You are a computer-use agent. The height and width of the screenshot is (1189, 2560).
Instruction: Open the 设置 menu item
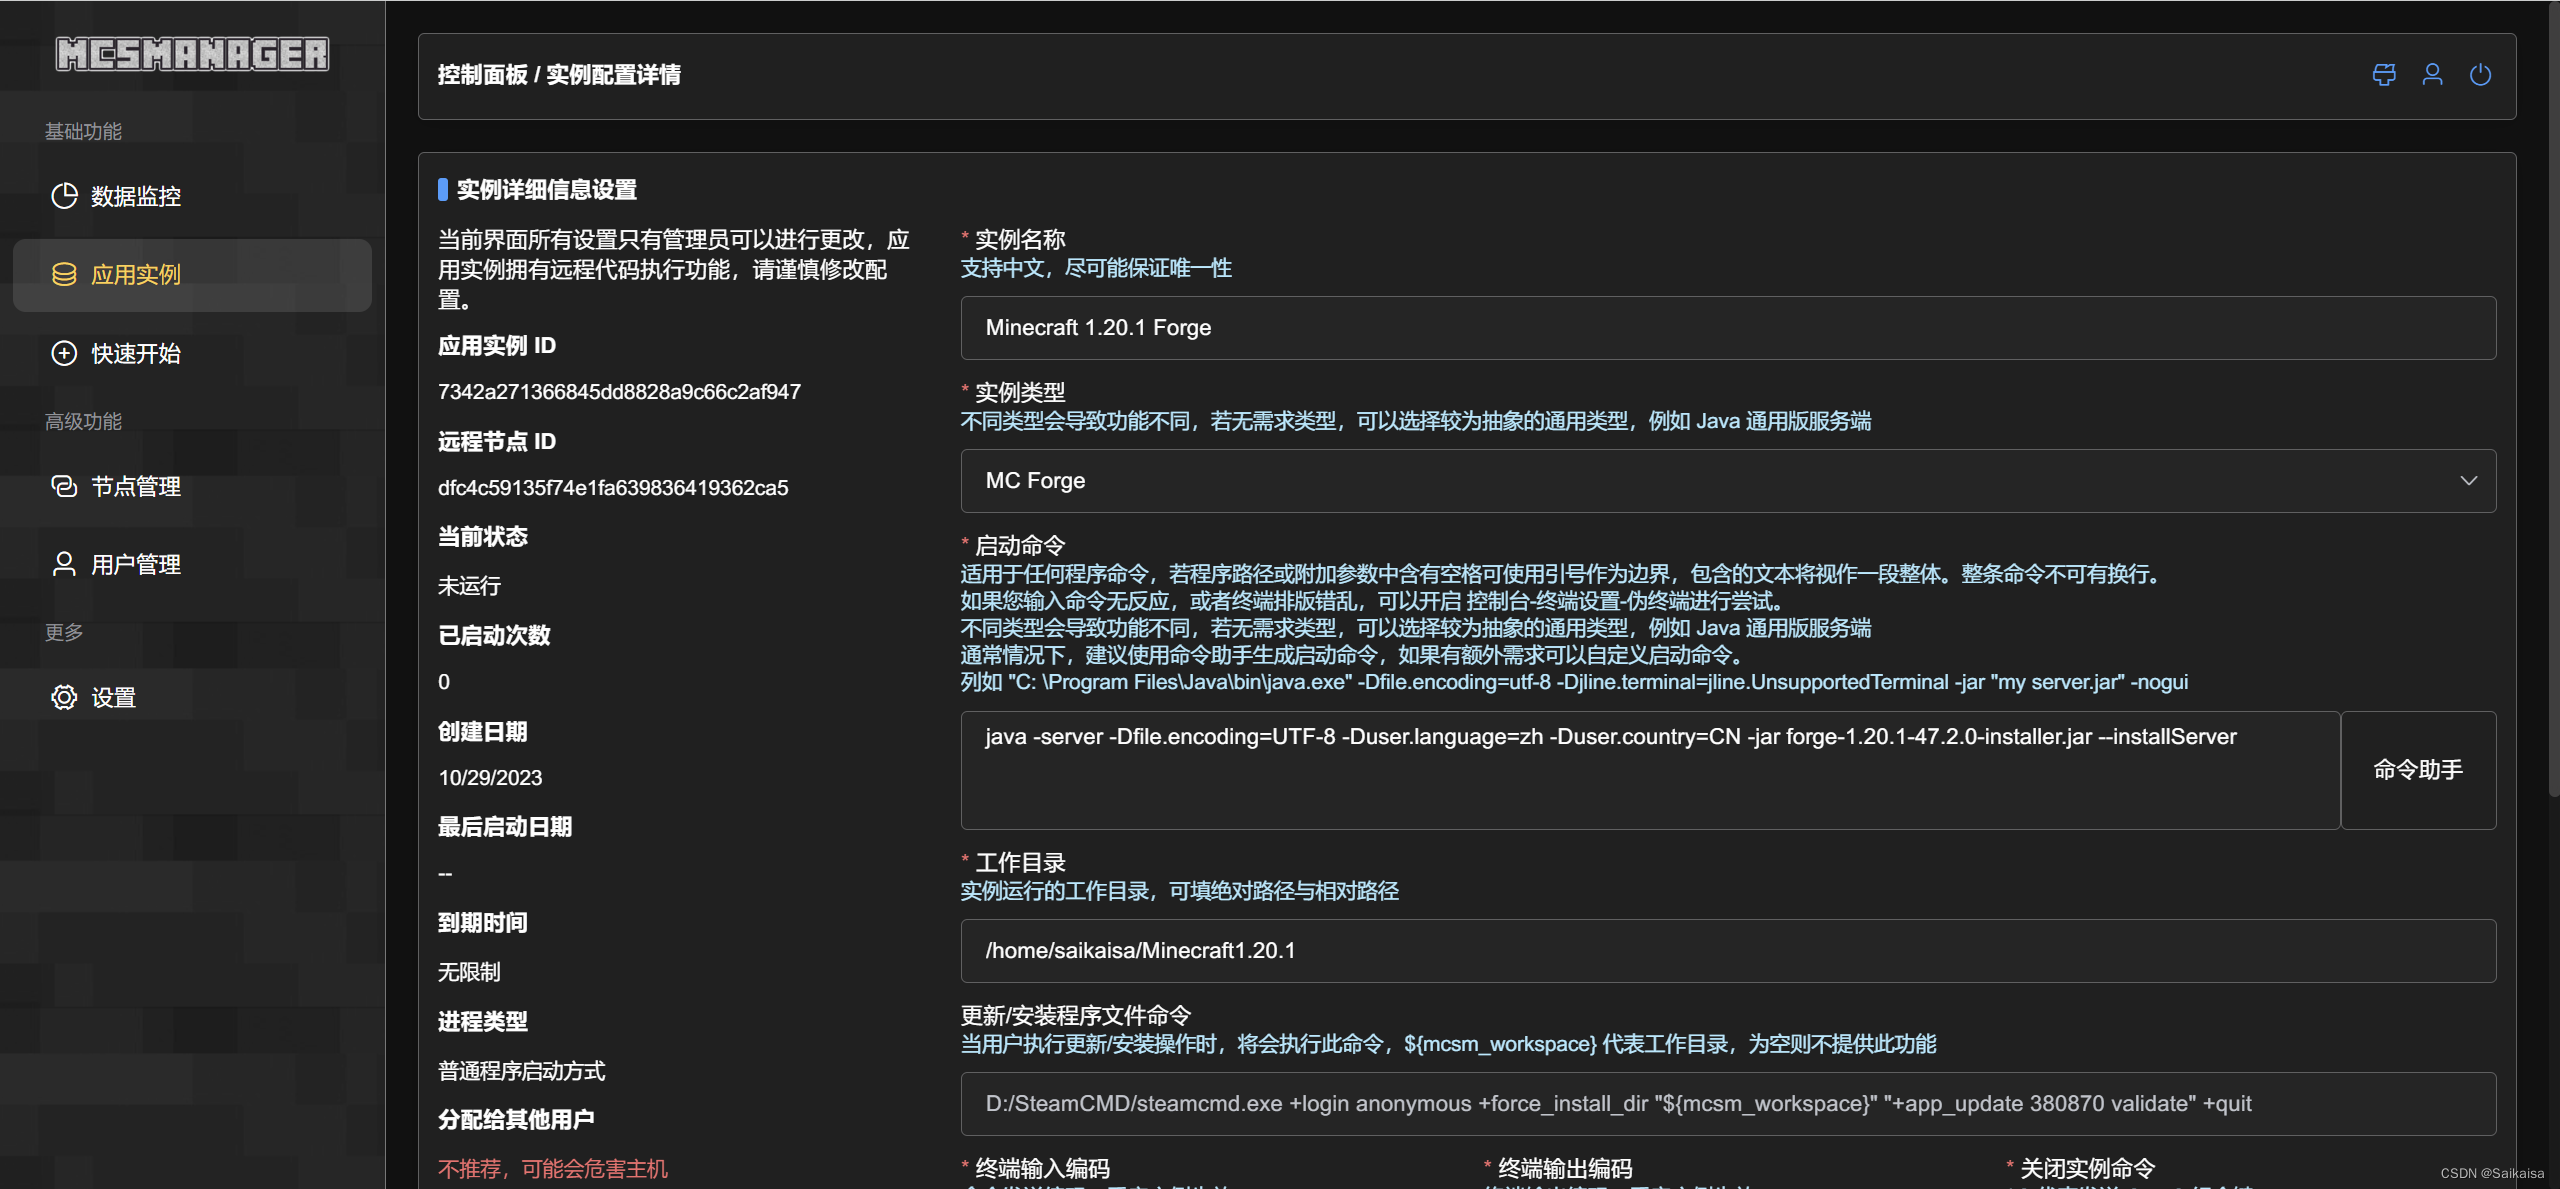click(x=114, y=697)
